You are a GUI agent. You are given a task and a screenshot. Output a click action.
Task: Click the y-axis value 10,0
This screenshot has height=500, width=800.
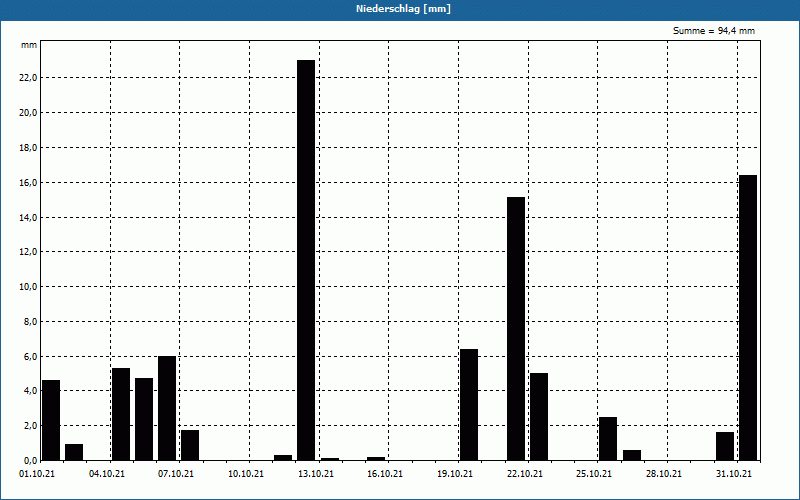pyautogui.click(x=28, y=287)
